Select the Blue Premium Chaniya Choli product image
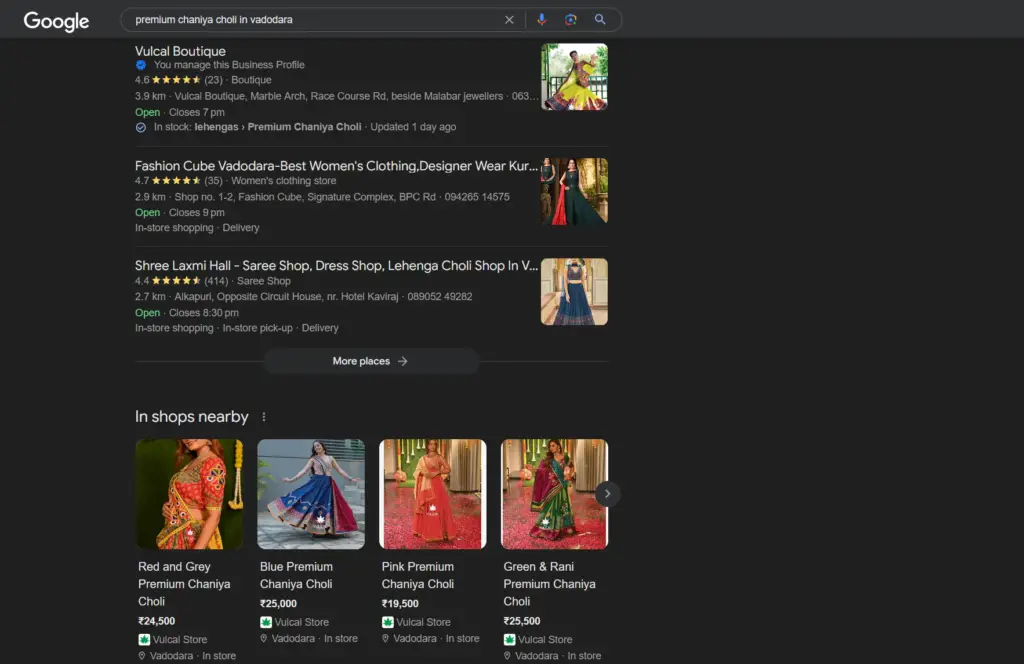The height and width of the screenshot is (664, 1024). point(310,493)
